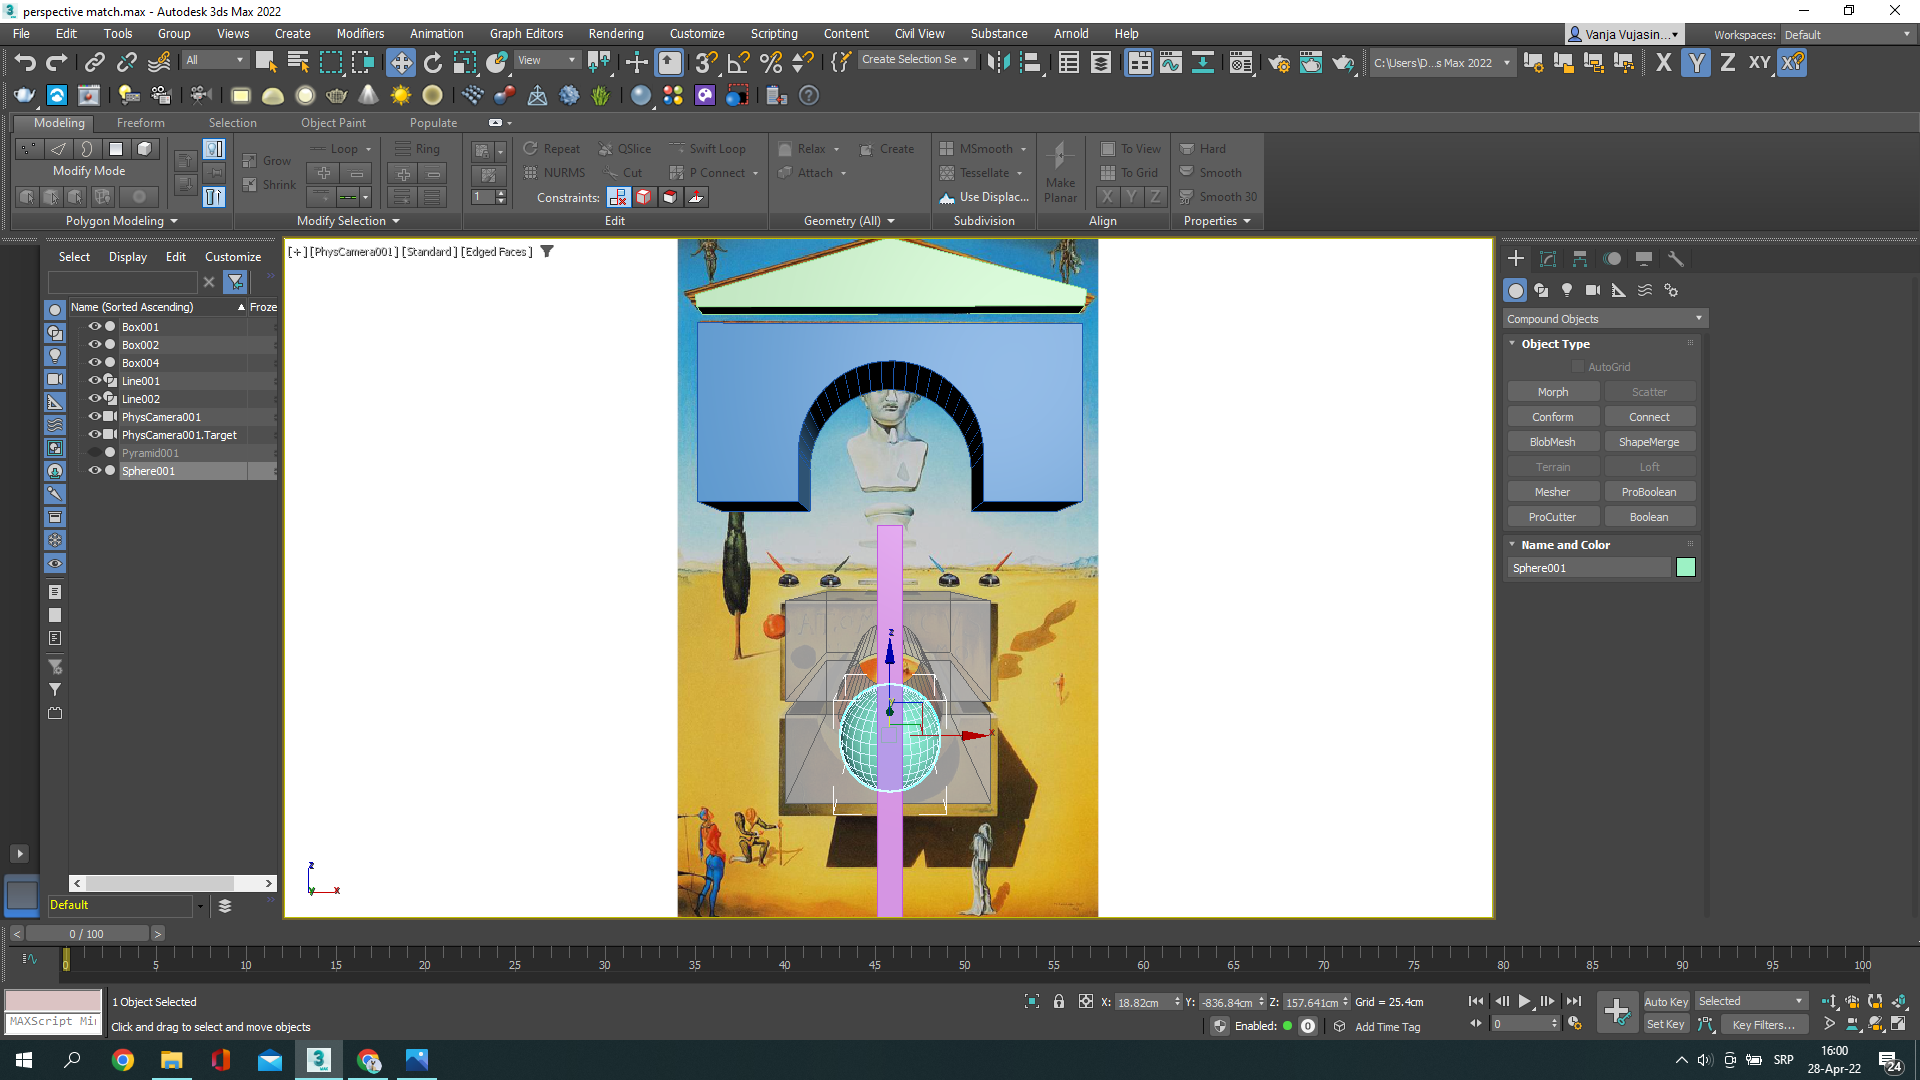The image size is (1920, 1080).
Task: Click the Key Filters button
Action: [x=1764, y=1025]
